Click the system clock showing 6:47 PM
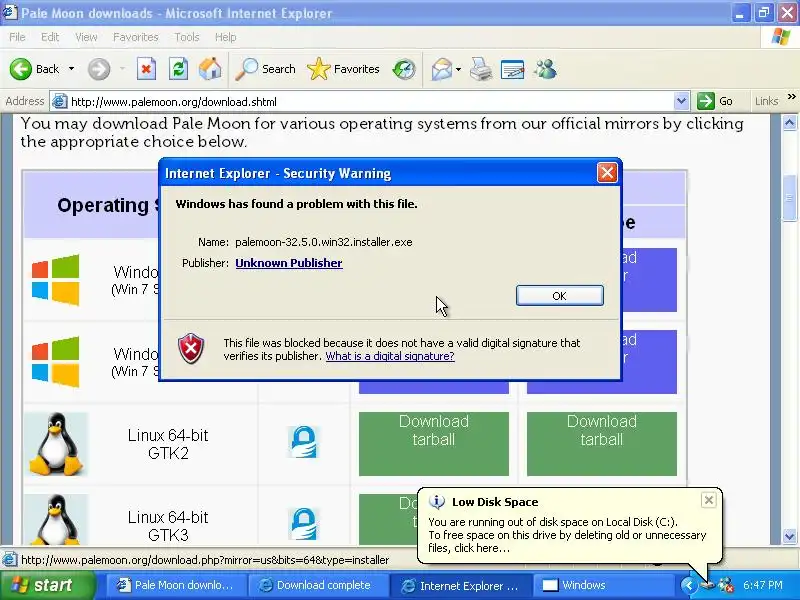Image resolution: width=800 pixels, height=600 pixels. tap(763, 585)
